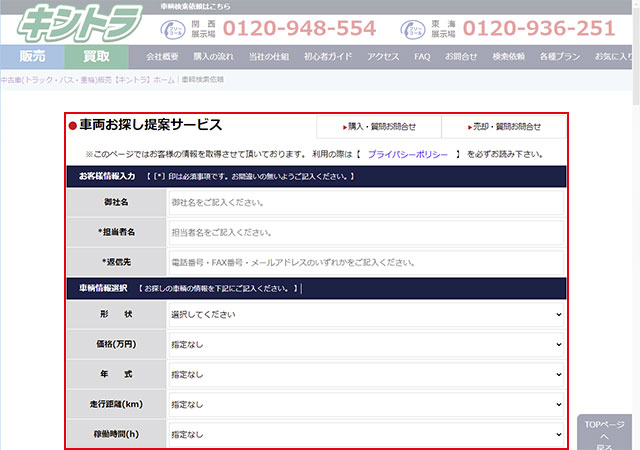Open 会社概要 in the navigation bar
Image resolution: width=640 pixels, height=450 pixels.
point(164,57)
